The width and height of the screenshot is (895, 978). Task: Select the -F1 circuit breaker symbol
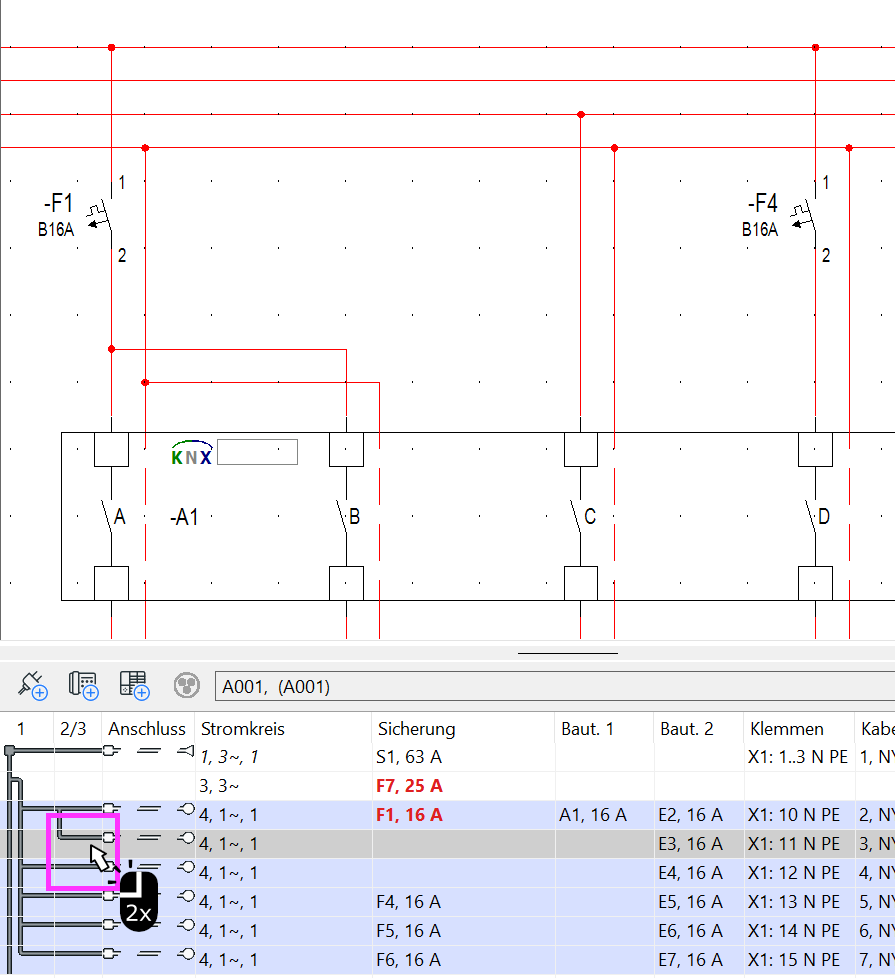(102, 216)
